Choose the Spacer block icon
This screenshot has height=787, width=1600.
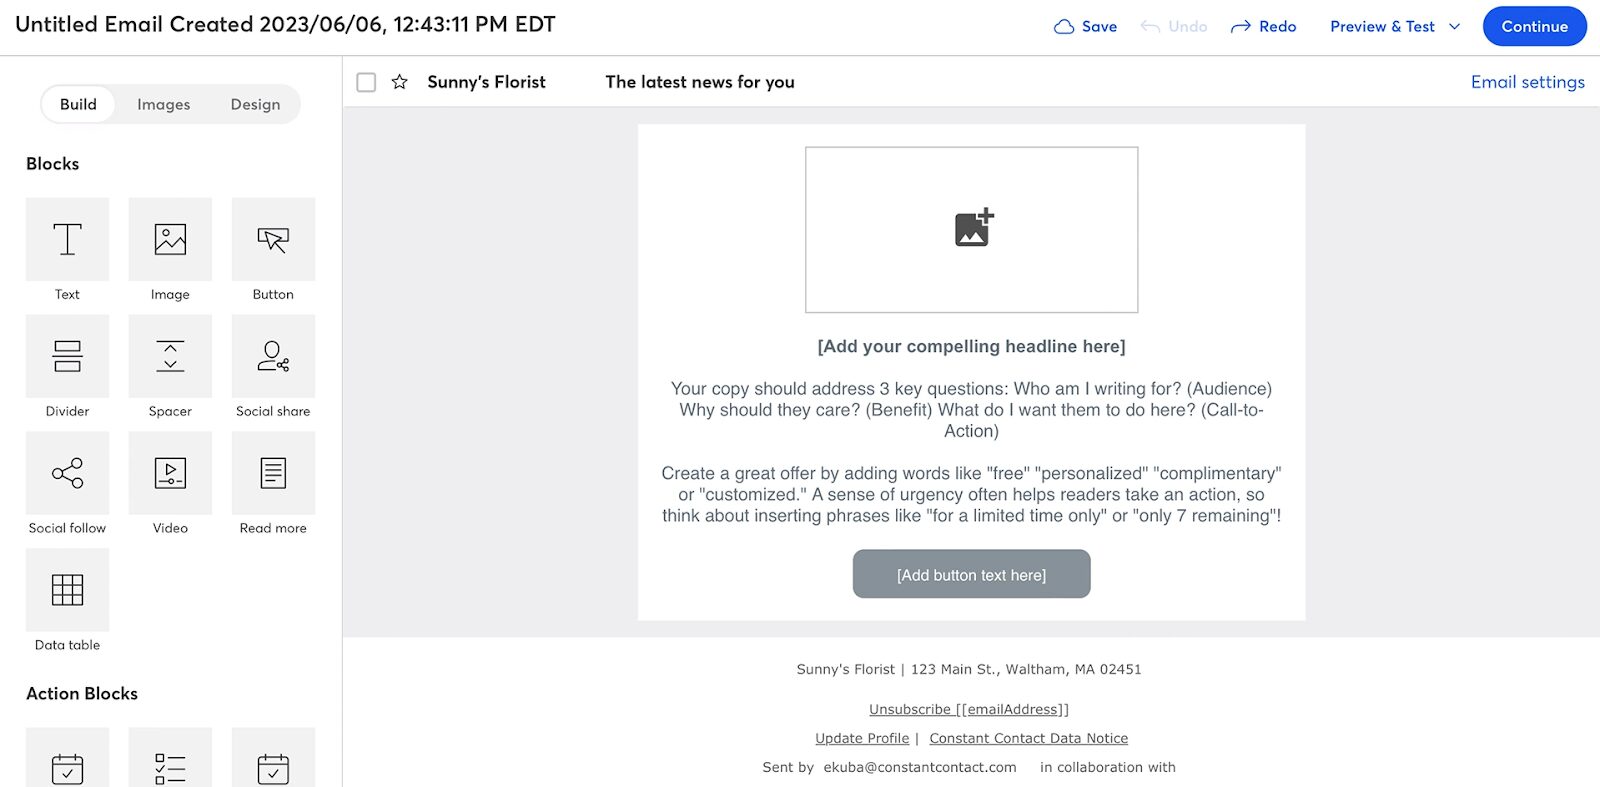(x=170, y=357)
